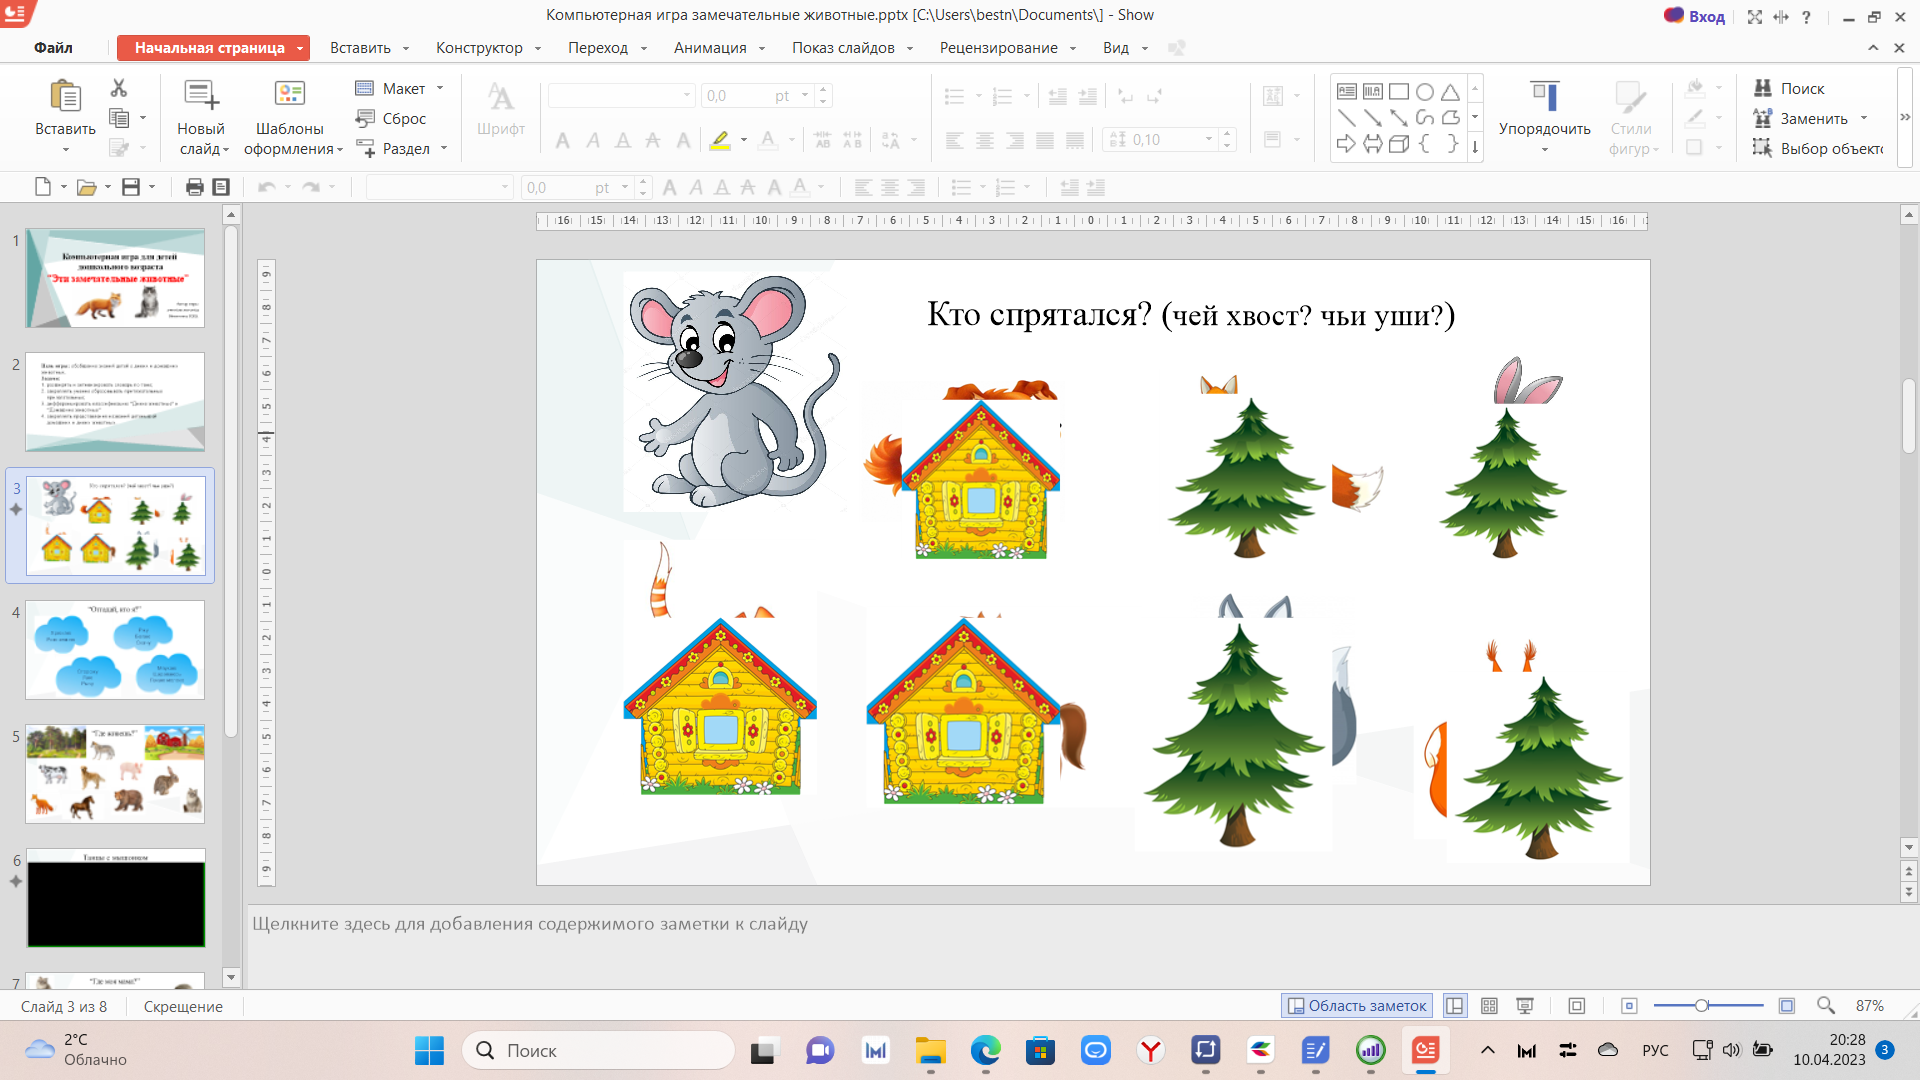Click the Упорядочить arrange icon
The image size is (1920, 1080).
(1544, 97)
